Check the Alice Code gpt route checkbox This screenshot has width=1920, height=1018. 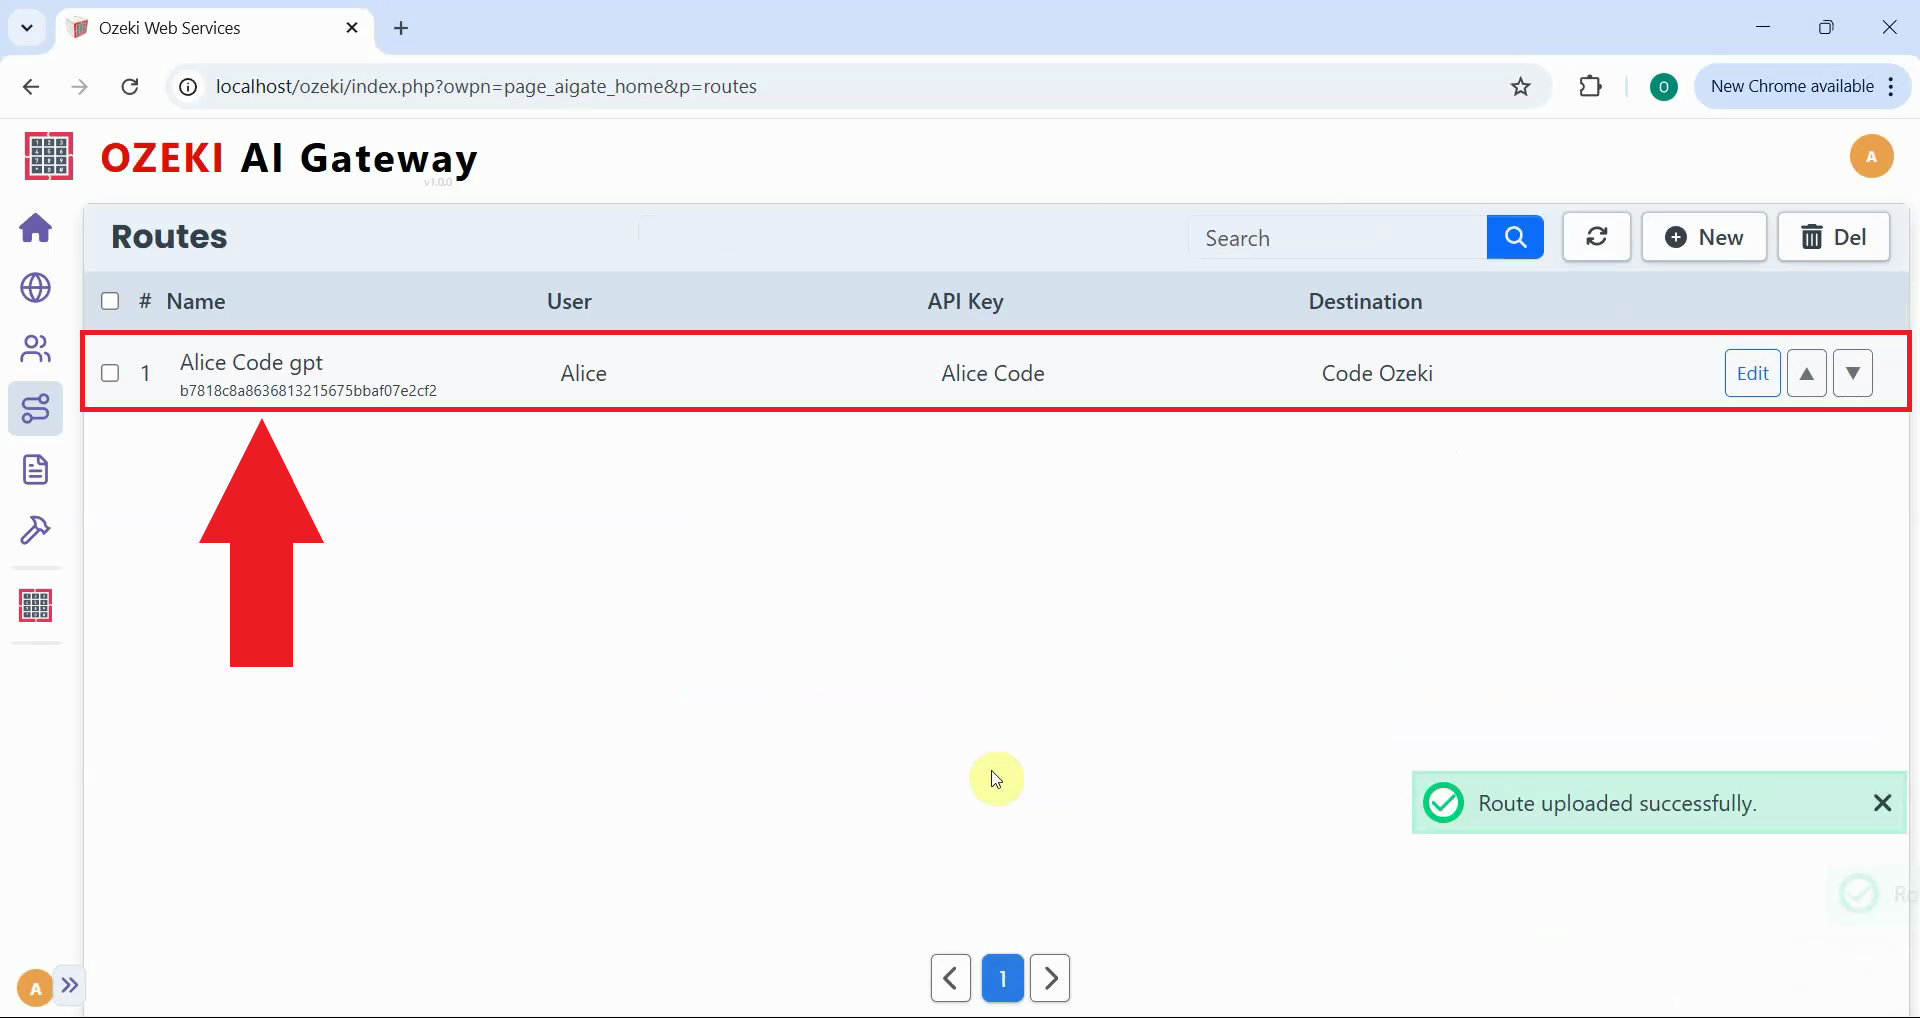click(x=110, y=373)
